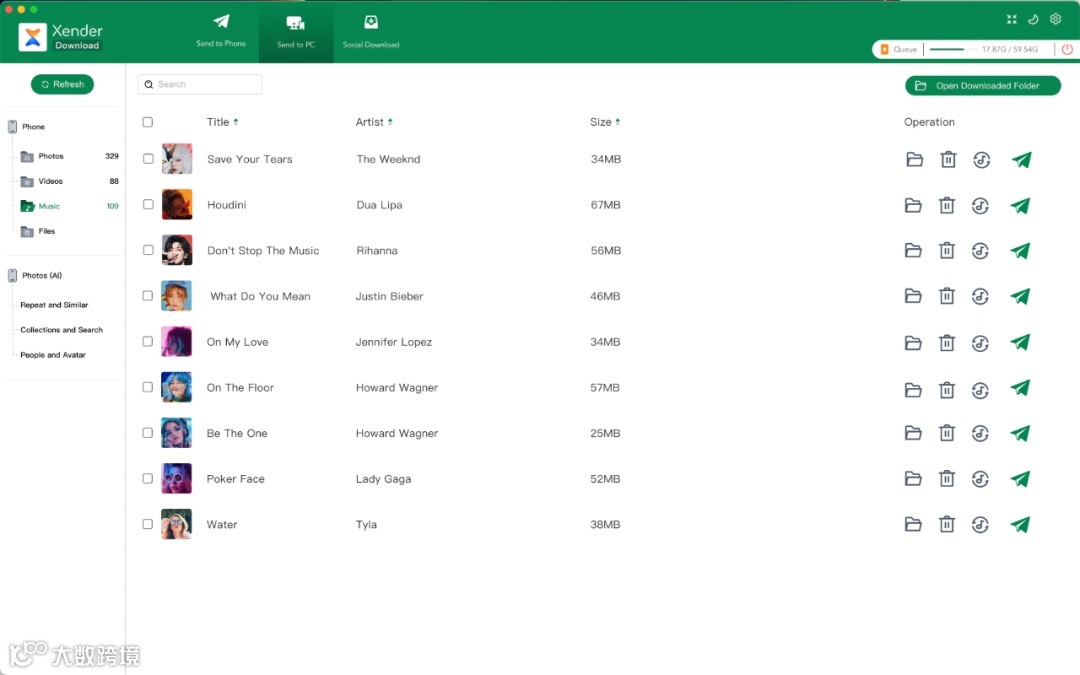Toggle dark mode moon icon

coord(1033,19)
